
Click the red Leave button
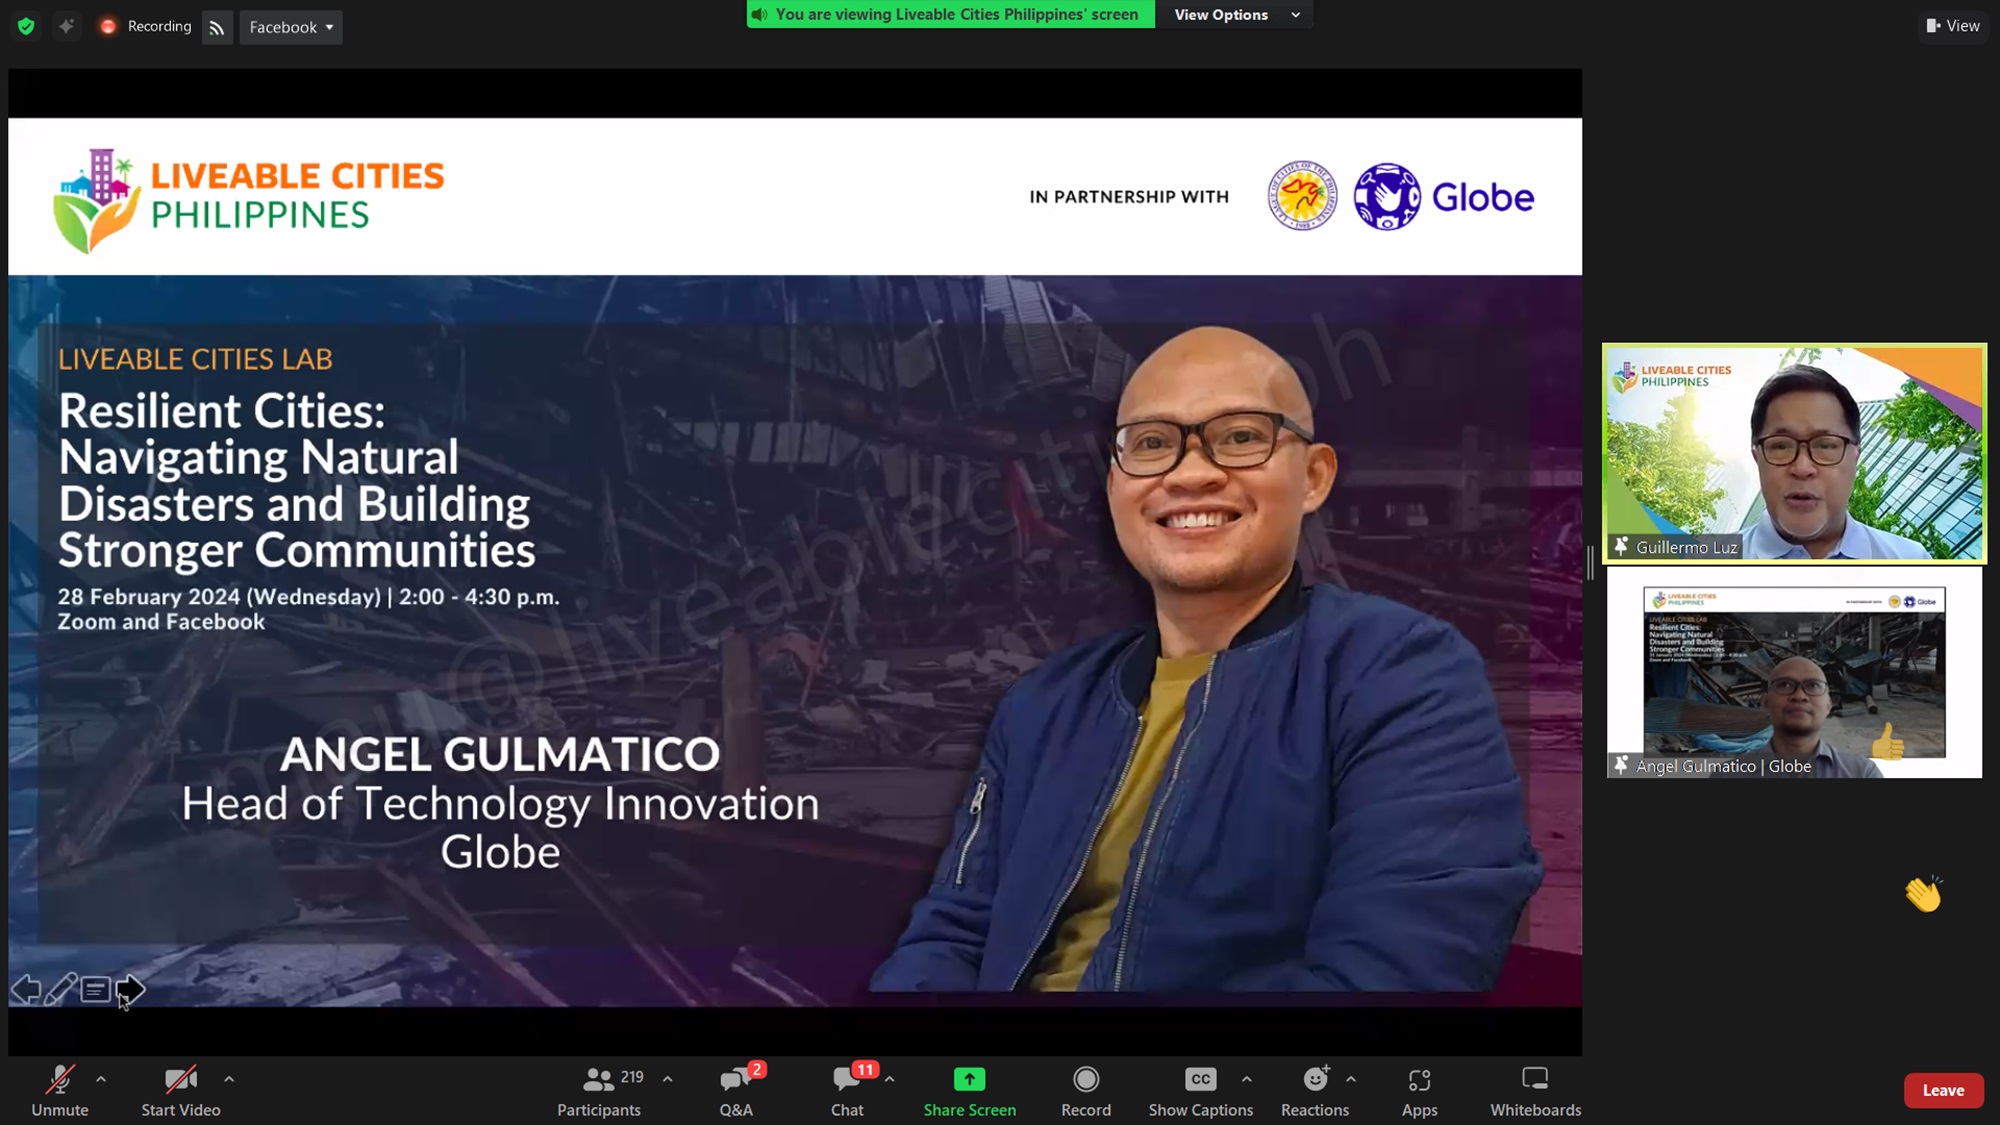tap(1944, 1090)
